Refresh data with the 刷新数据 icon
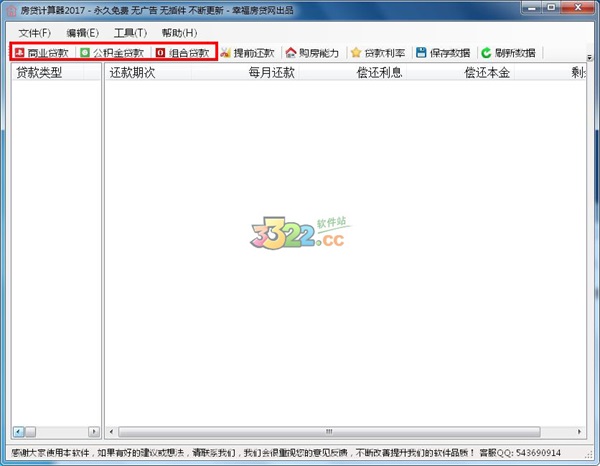This screenshot has width=600, height=466. pos(486,53)
